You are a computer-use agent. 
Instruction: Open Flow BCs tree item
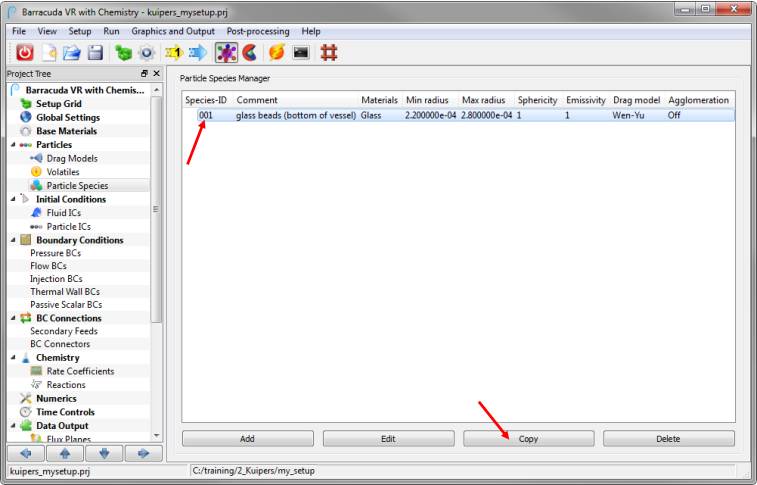point(48,266)
